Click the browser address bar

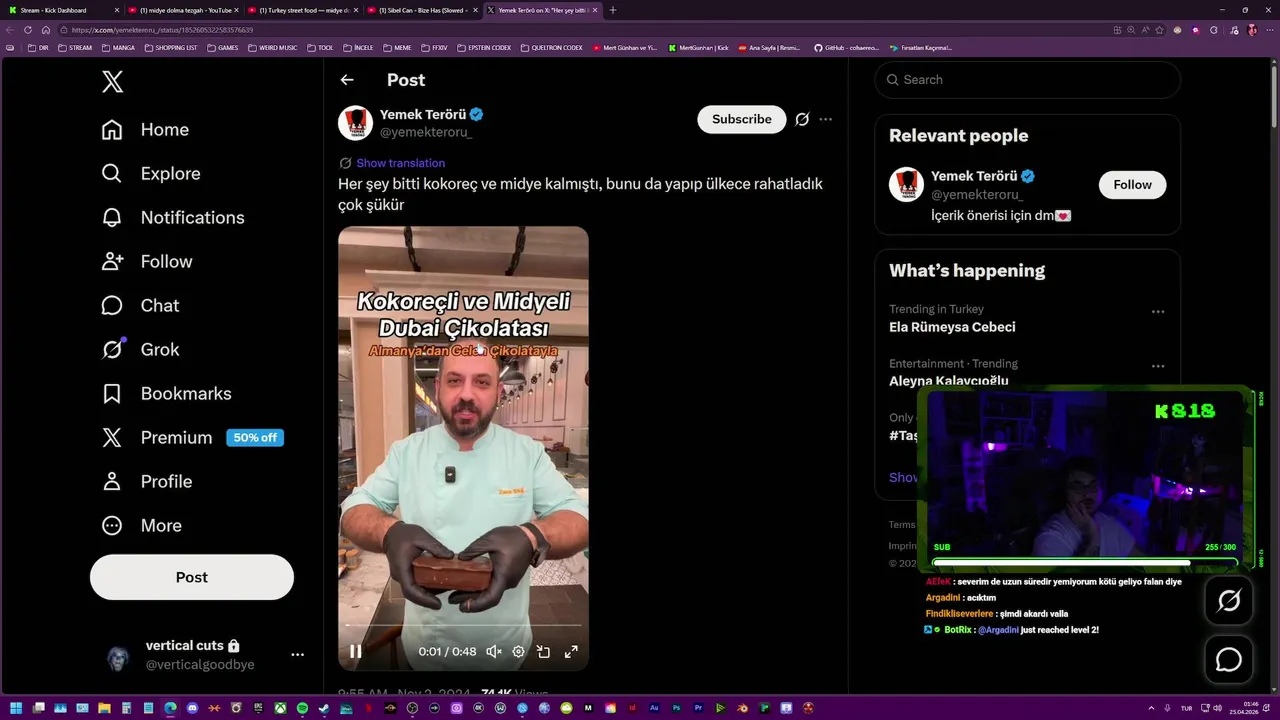tap(580, 30)
